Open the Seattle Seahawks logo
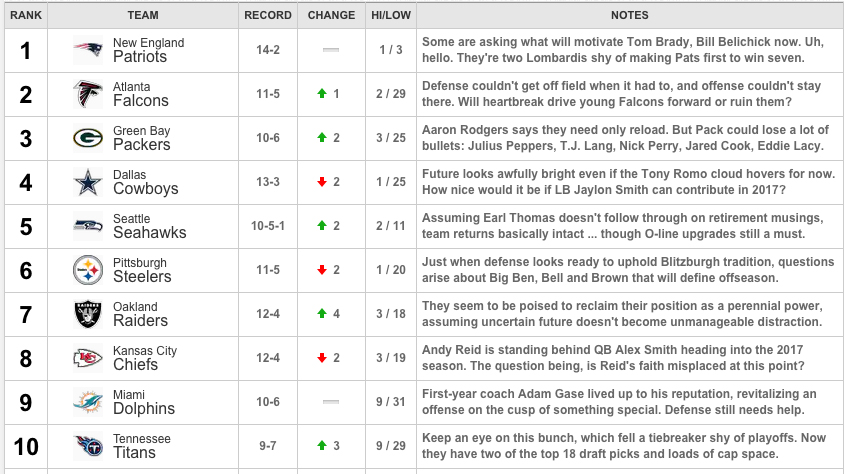The height and width of the screenshot is (474, 844). [88, 226]
